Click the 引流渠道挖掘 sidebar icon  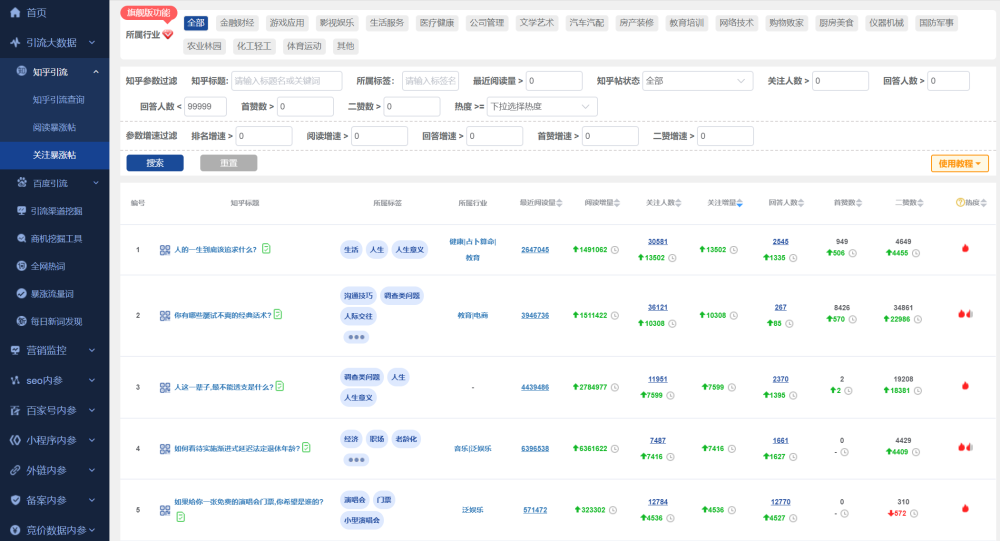[22, 211]
